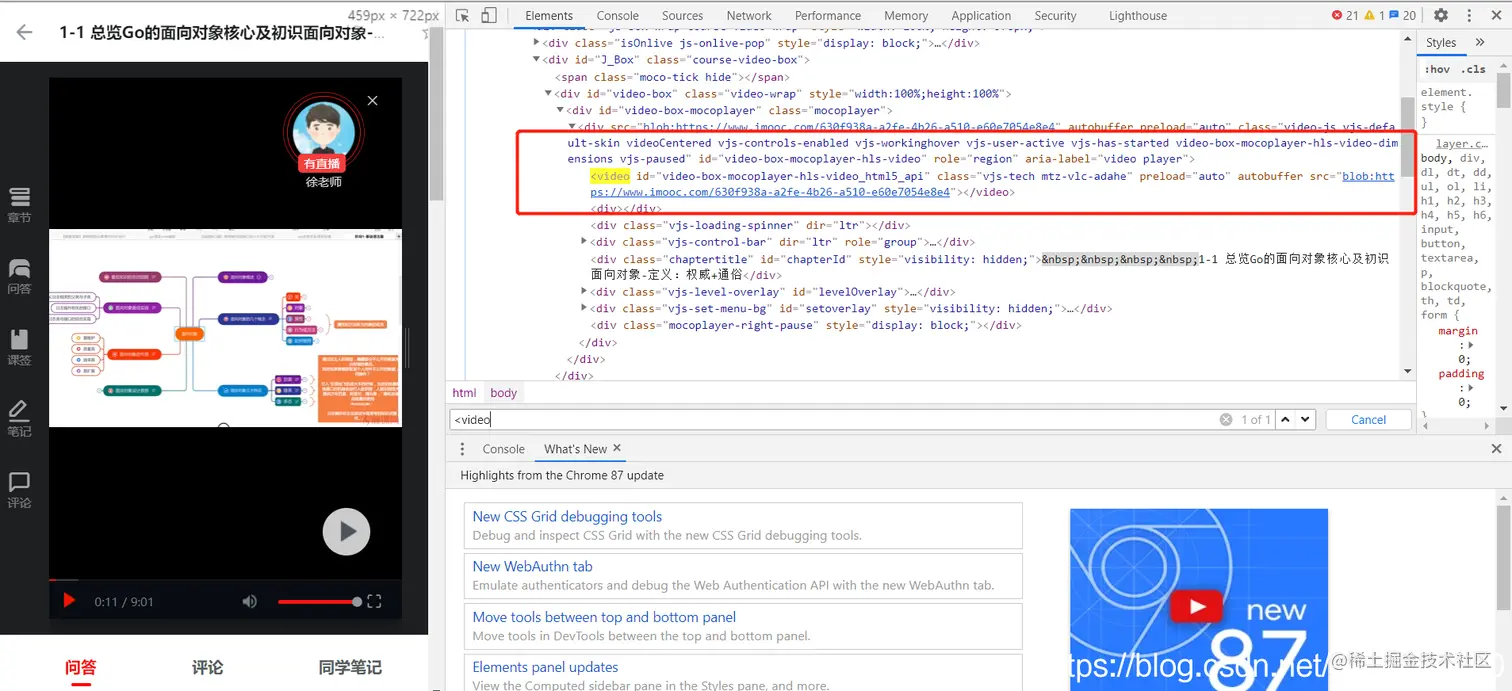This screenshot has width=1512, height=691.
Task: Go to previous search result arrow
Action: coord(1286,420)
